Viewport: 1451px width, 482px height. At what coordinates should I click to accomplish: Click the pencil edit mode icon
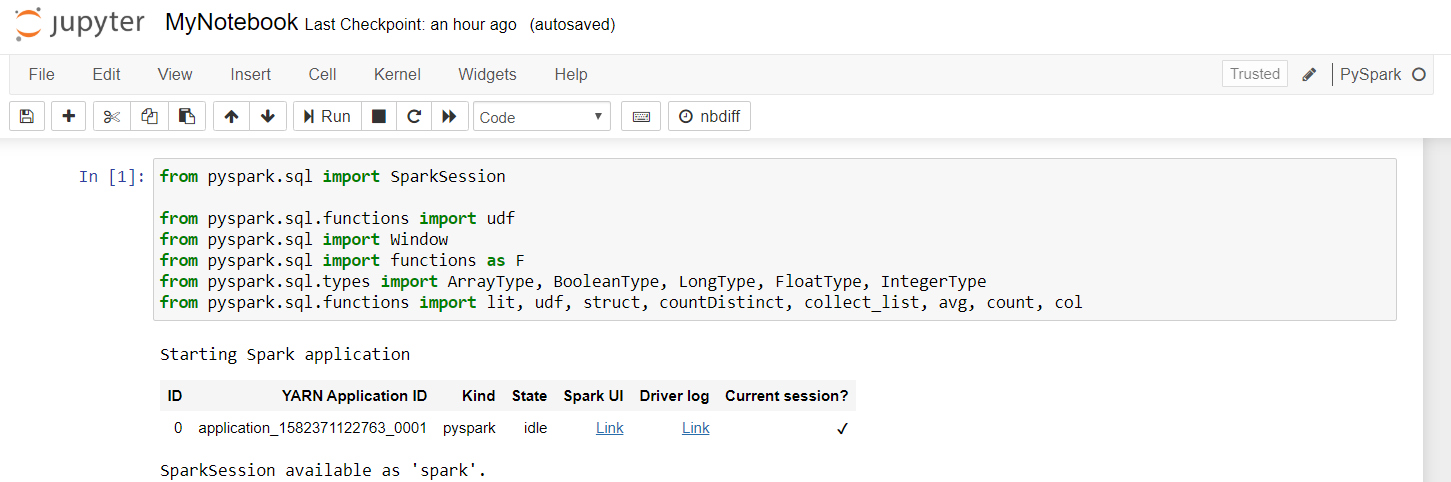click(x=1309, y=75)
